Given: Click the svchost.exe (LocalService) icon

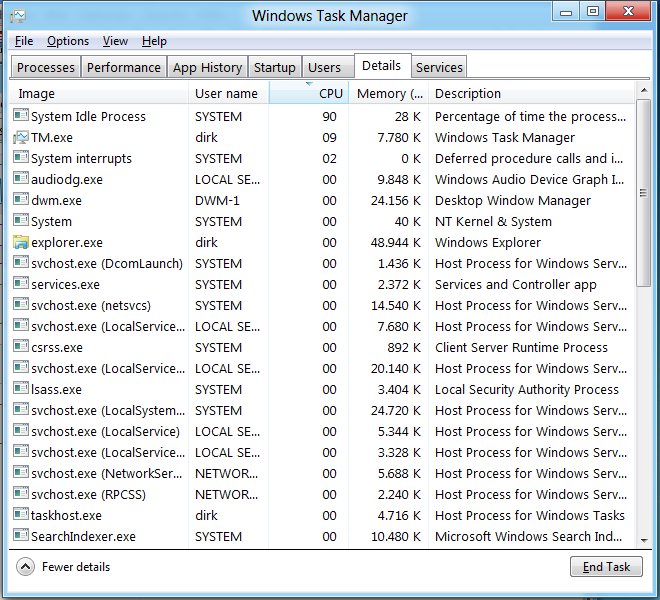Looking at the screenshot, I should point(21,430).
